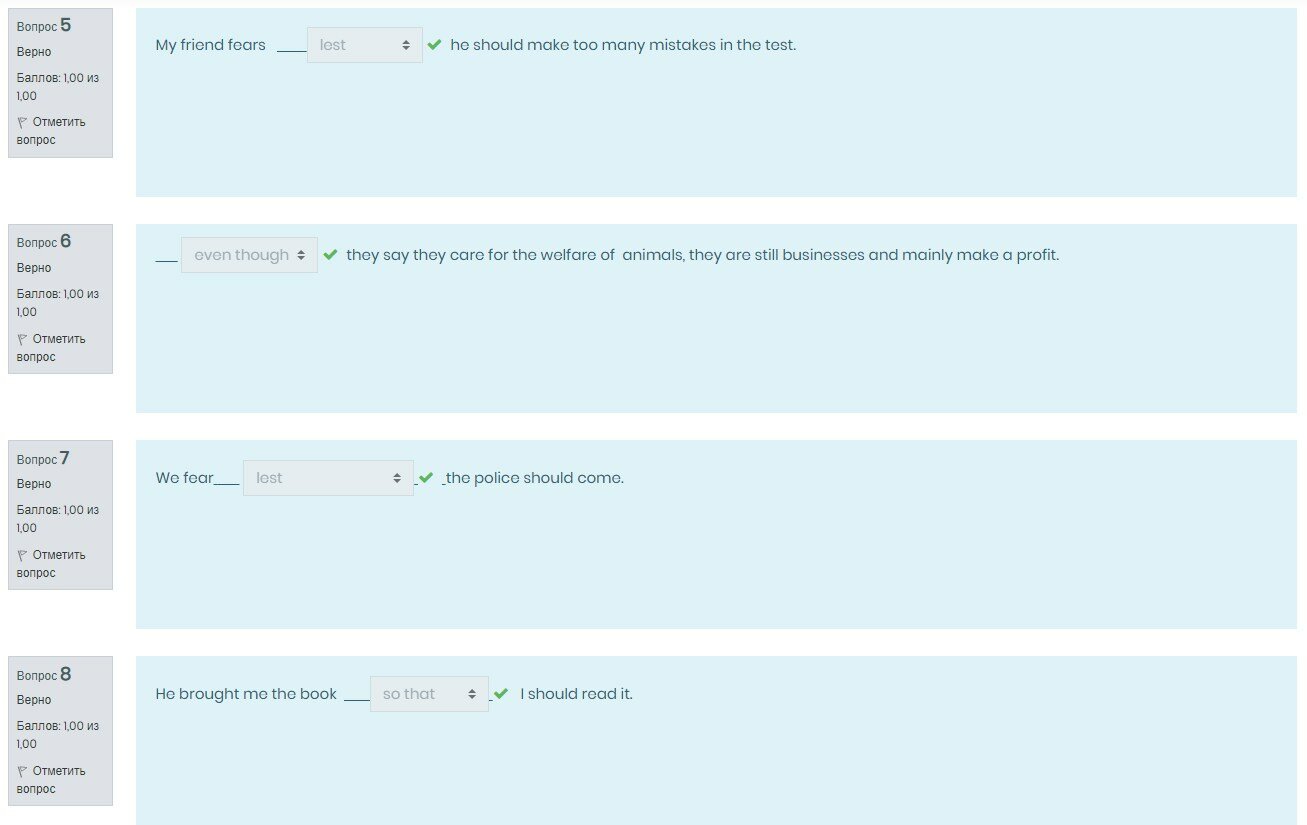Click the flag icon for question 5
The width and height of the screenshot is (1307, 825).
tap(22, 122)
